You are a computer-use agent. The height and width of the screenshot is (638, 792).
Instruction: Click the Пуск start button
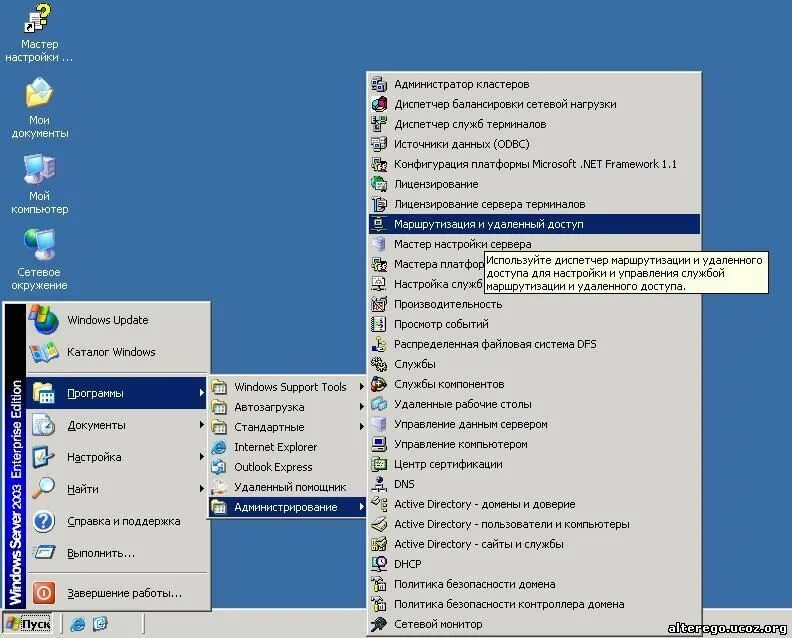pos(28,624)
